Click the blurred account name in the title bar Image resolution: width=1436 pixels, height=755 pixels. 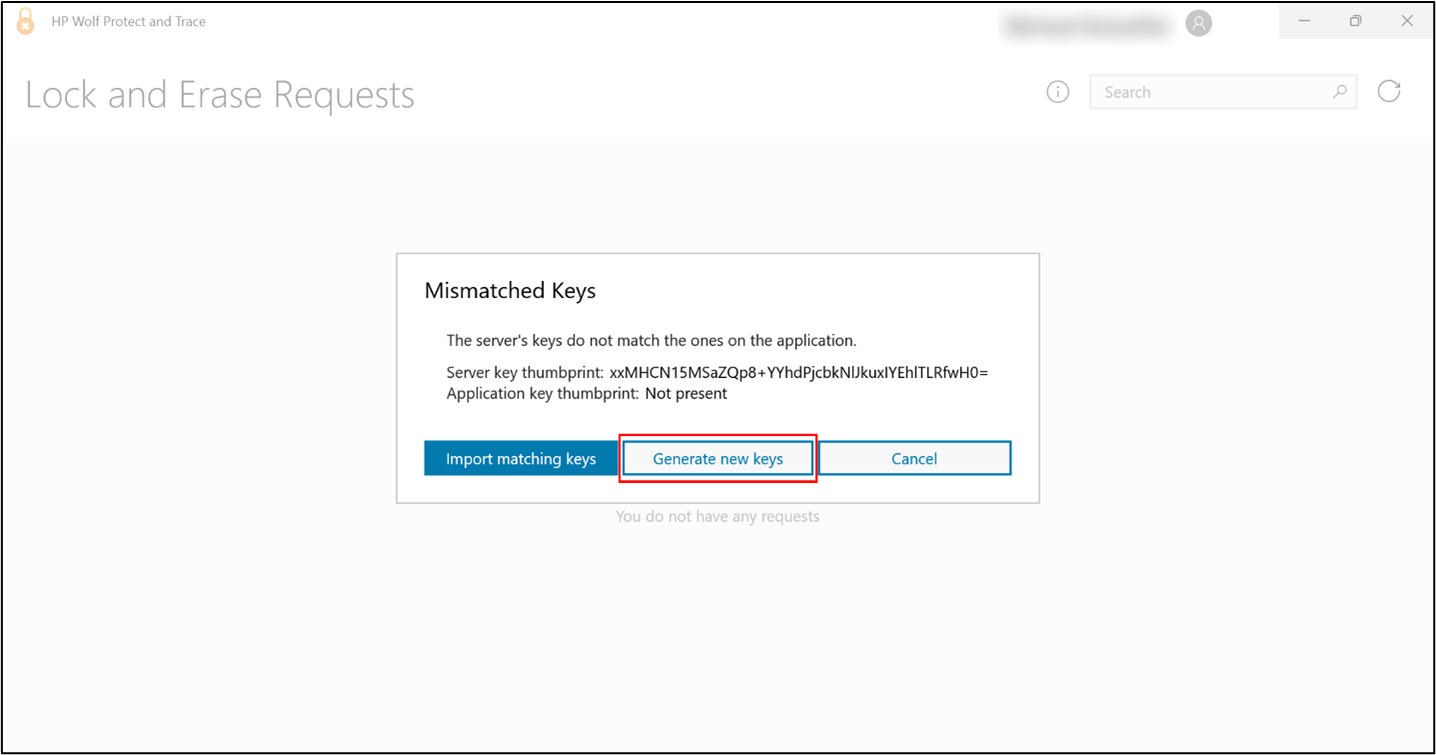(x=1088, y=27)
